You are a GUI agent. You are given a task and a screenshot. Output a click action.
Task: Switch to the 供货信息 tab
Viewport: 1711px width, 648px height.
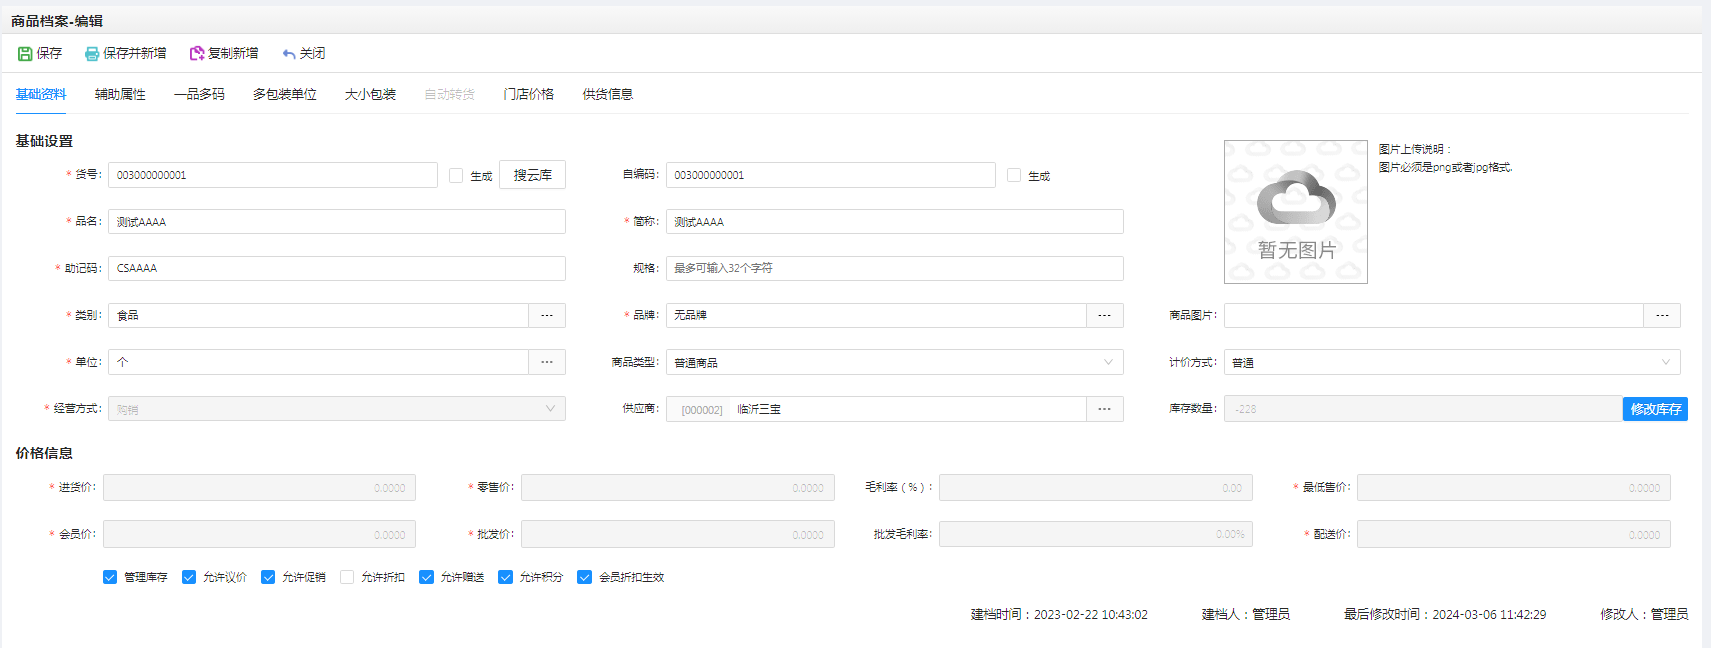pos(608,94)
